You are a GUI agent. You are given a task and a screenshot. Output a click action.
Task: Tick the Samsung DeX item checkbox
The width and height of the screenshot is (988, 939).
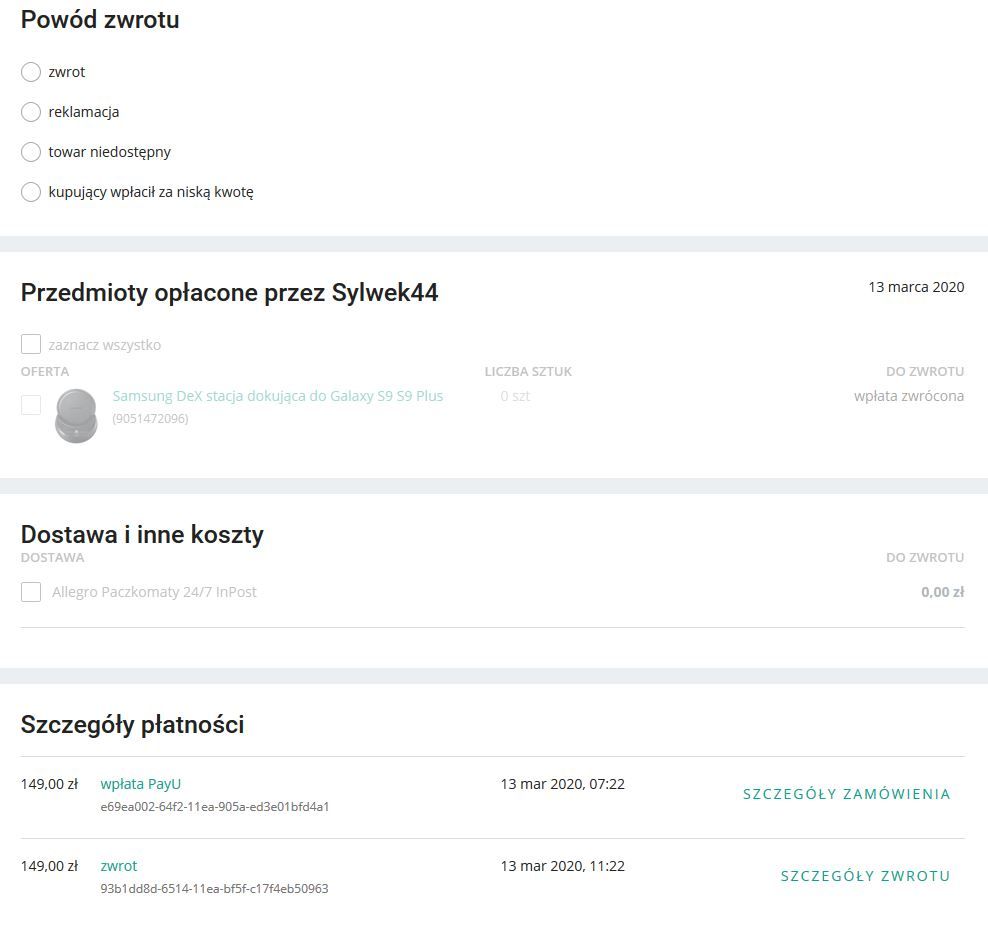pyautogui.click(x=31, y=404)
